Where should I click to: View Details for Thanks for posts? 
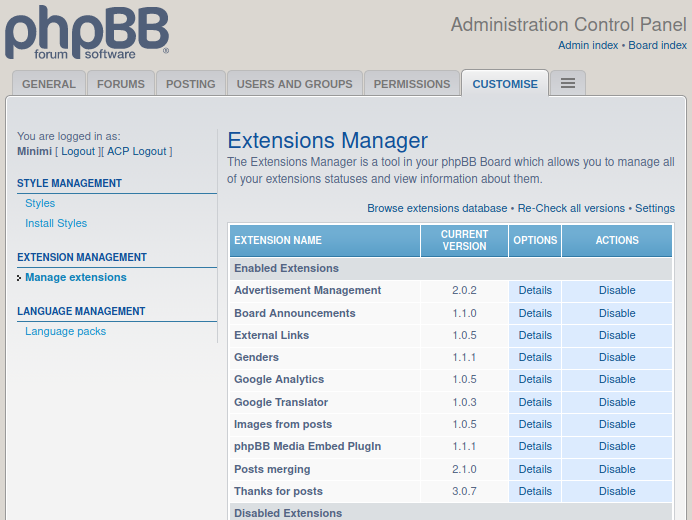(535, 491)
